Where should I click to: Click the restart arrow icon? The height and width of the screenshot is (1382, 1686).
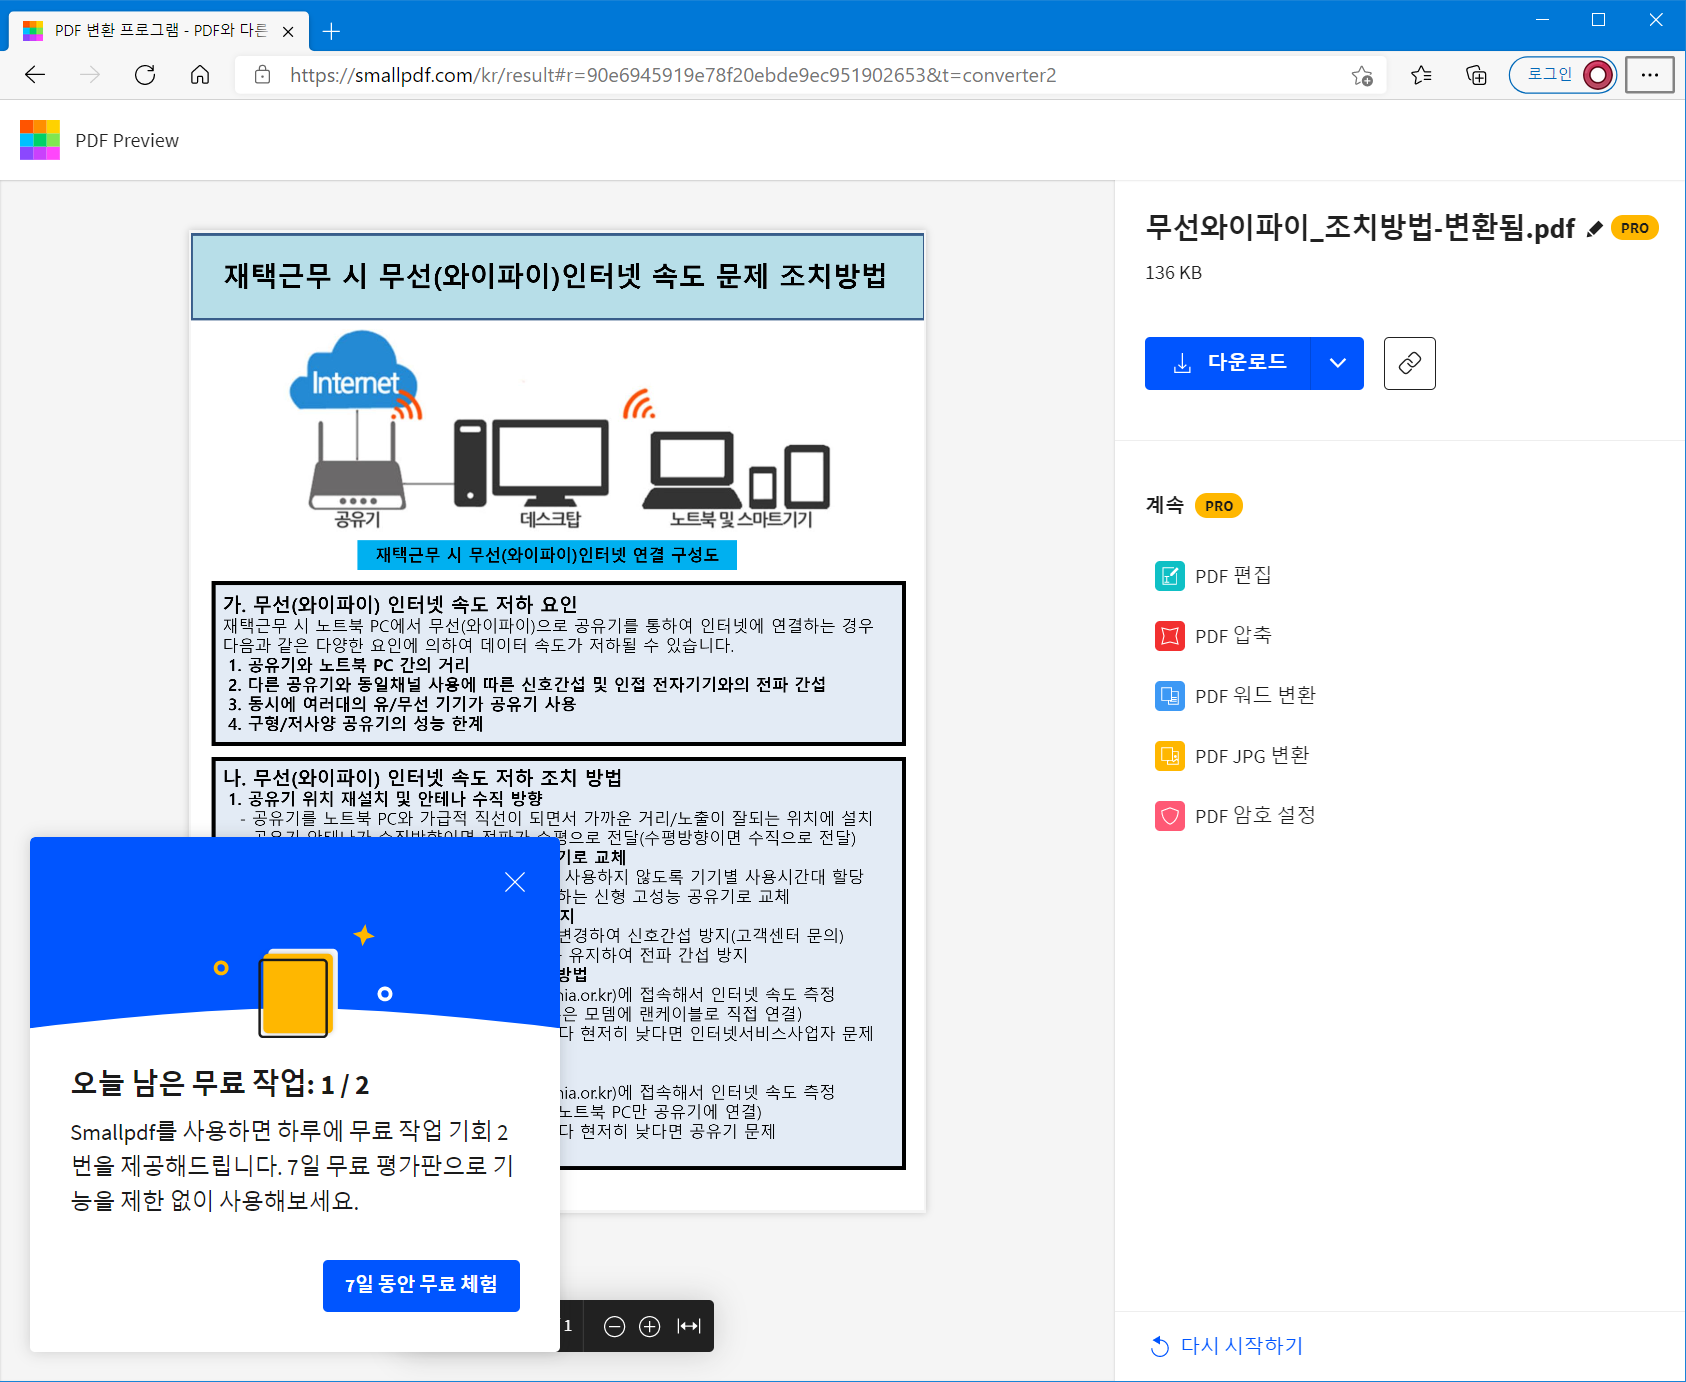1160,1346
